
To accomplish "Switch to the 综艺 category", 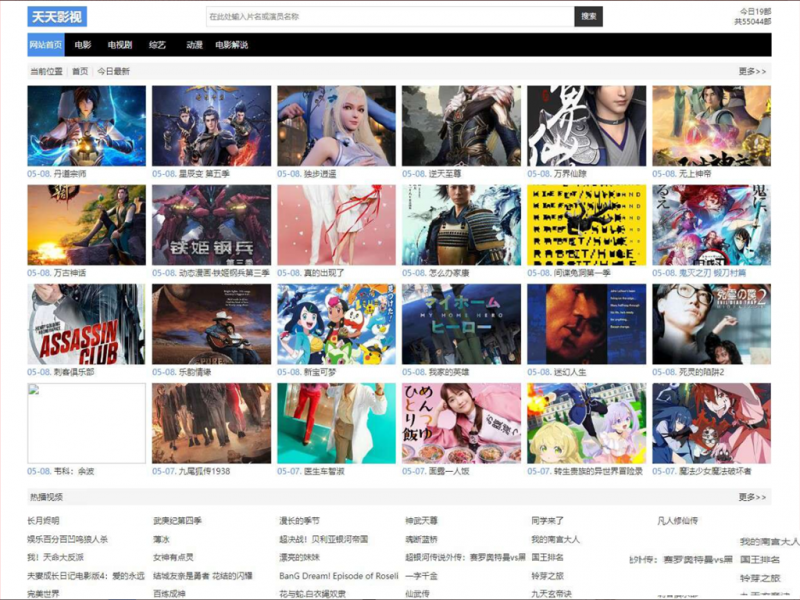I will (x=157, y=45).
